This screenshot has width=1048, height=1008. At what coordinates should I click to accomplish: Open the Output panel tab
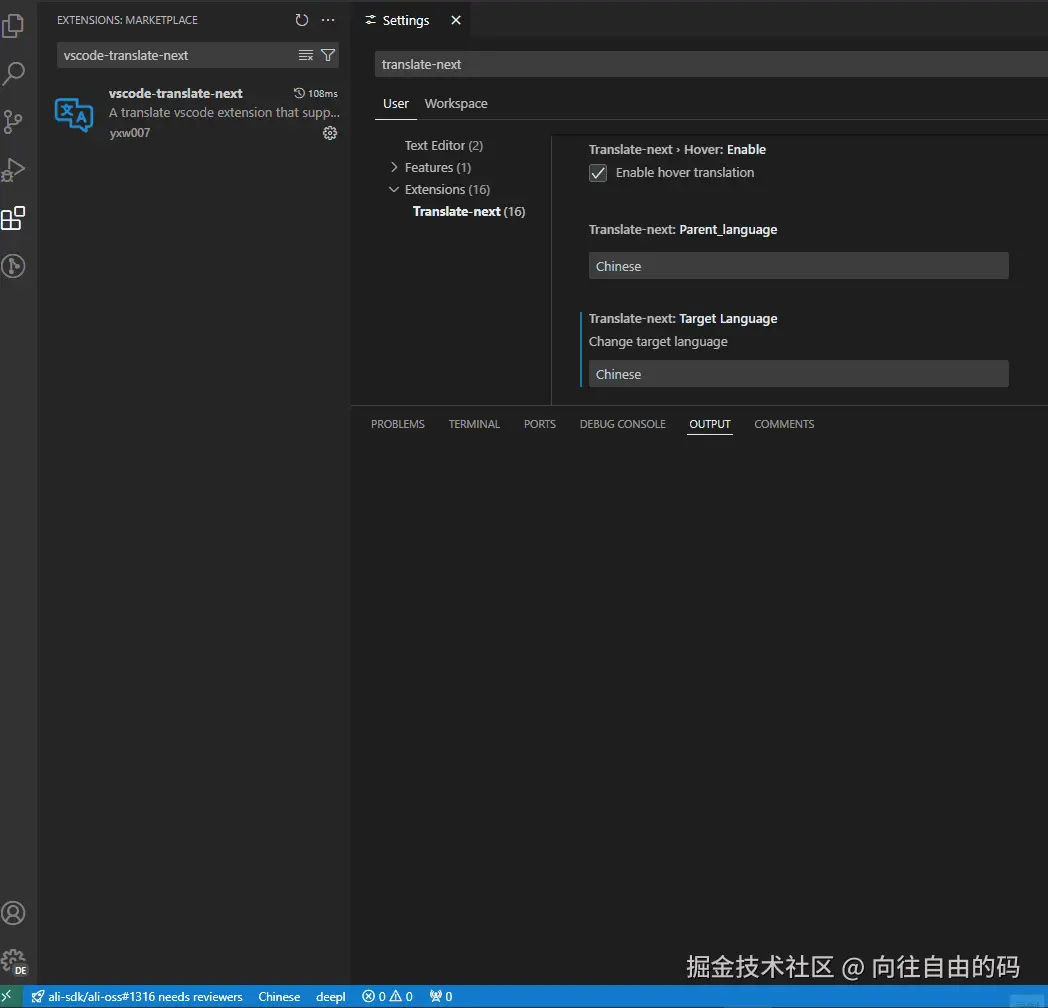(x=710, y=424)
